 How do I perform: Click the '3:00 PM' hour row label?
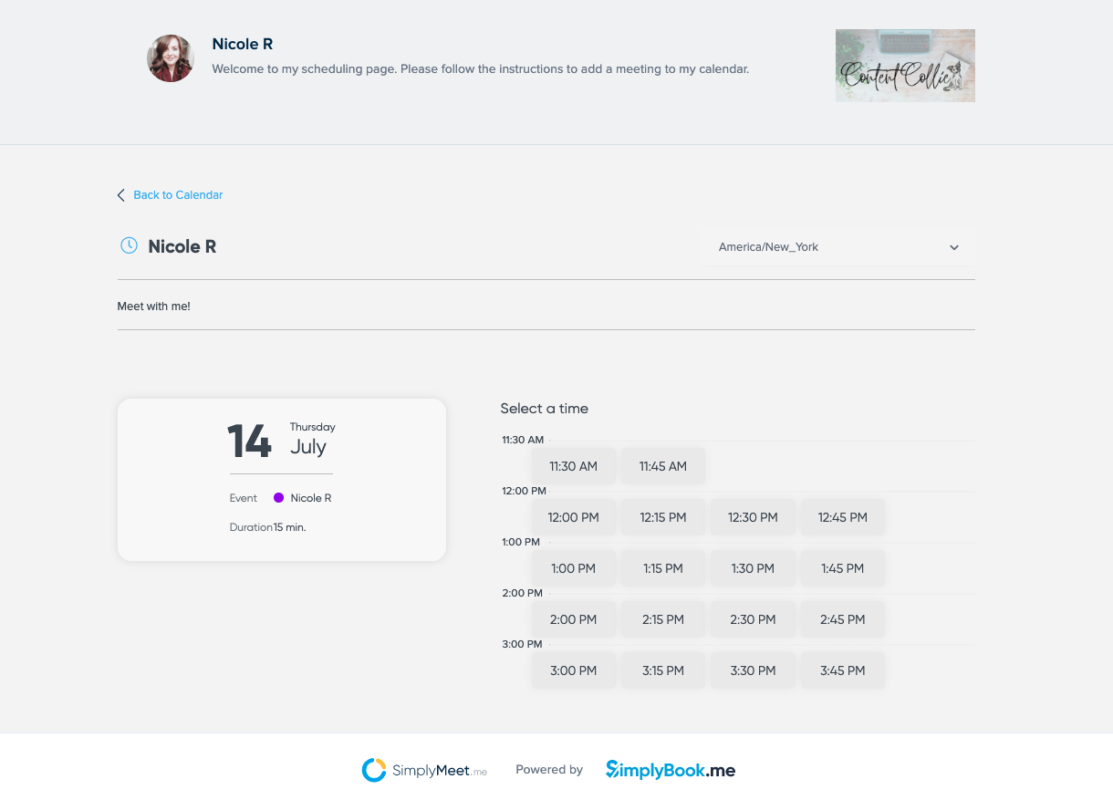coord(522,645)
